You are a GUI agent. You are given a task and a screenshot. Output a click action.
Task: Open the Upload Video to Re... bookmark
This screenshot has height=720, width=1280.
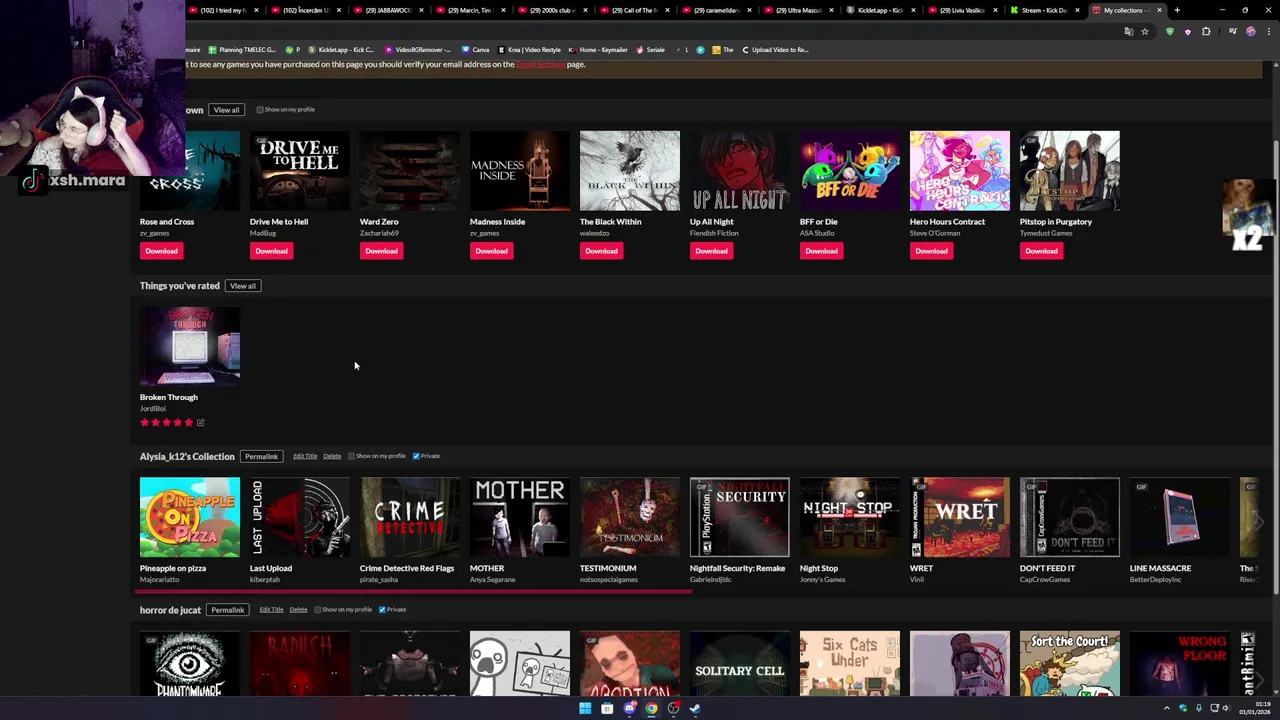(775, 49)
